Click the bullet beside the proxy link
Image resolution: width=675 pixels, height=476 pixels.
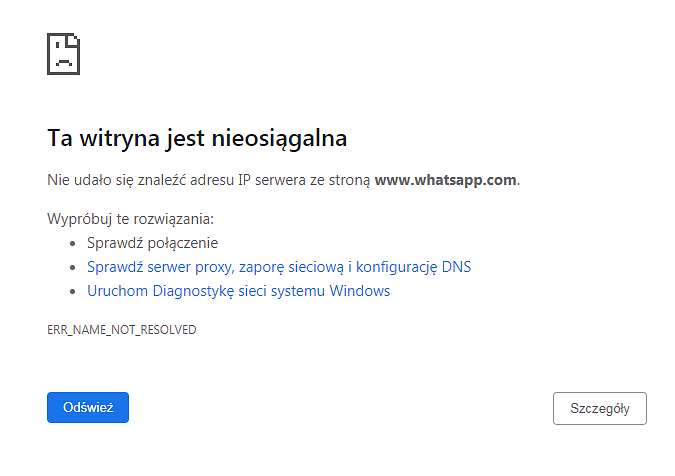click(x=72, y=268)
